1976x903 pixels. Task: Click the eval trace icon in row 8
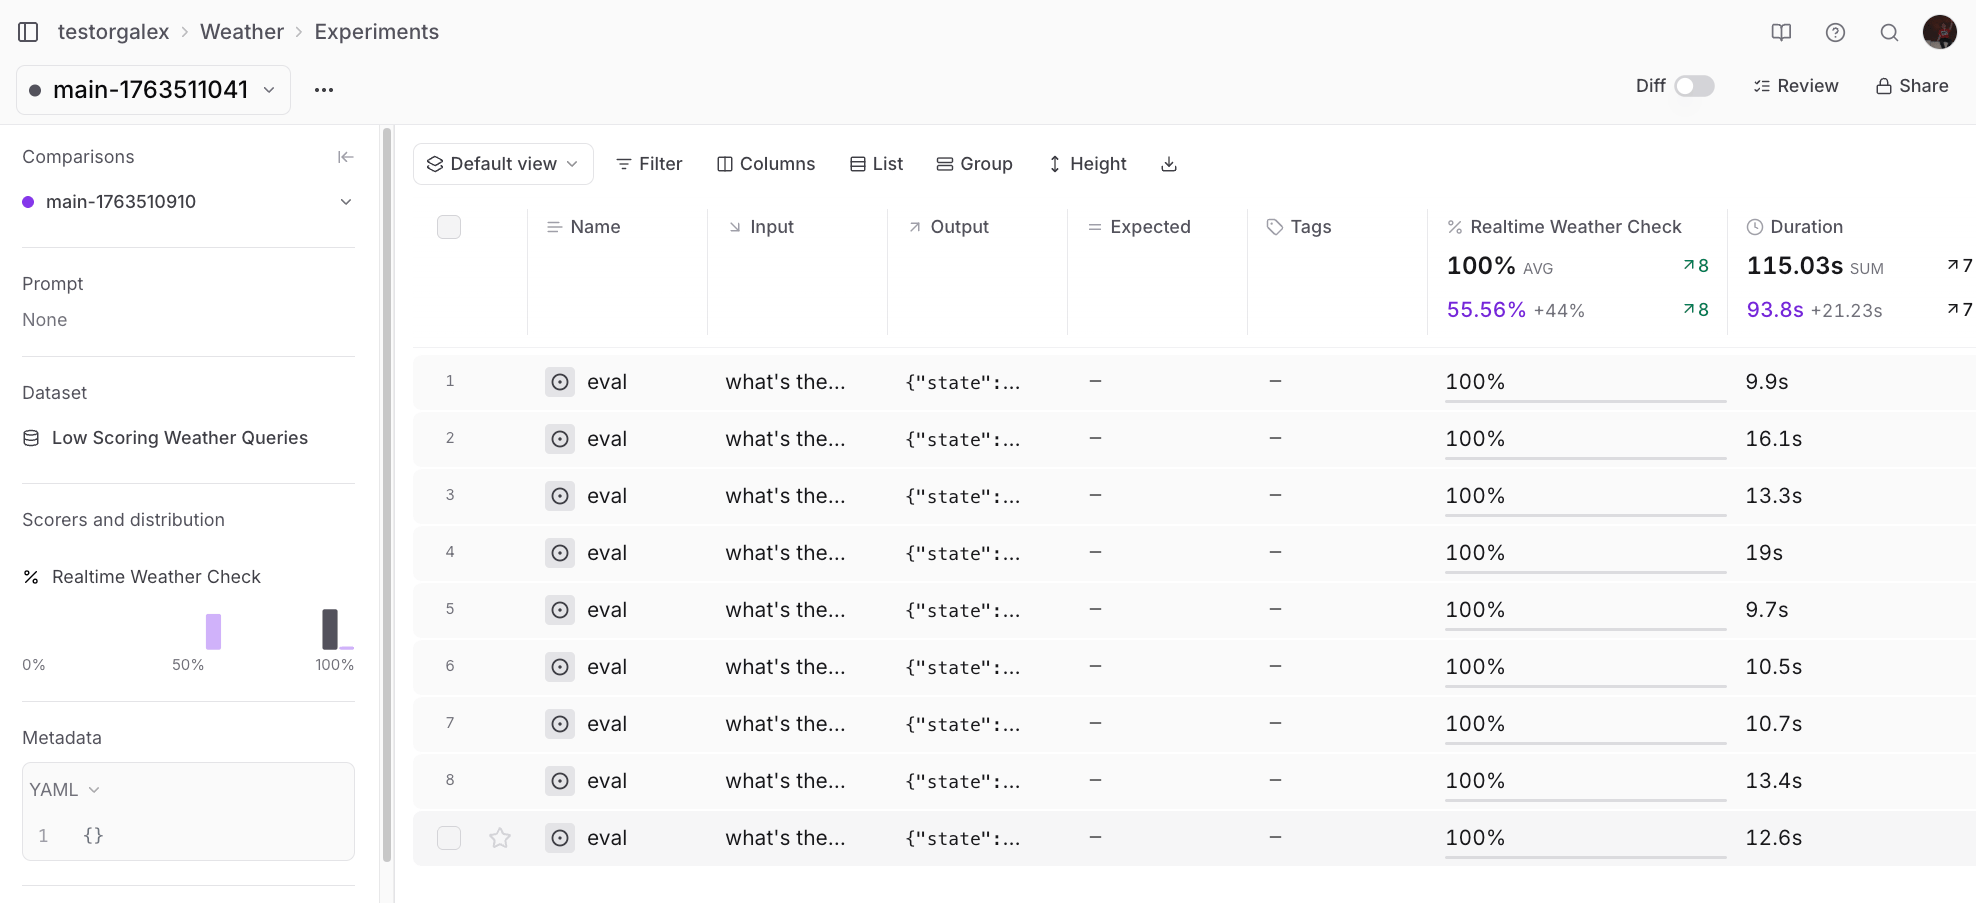pyautogui.click(x=560, y=781)
